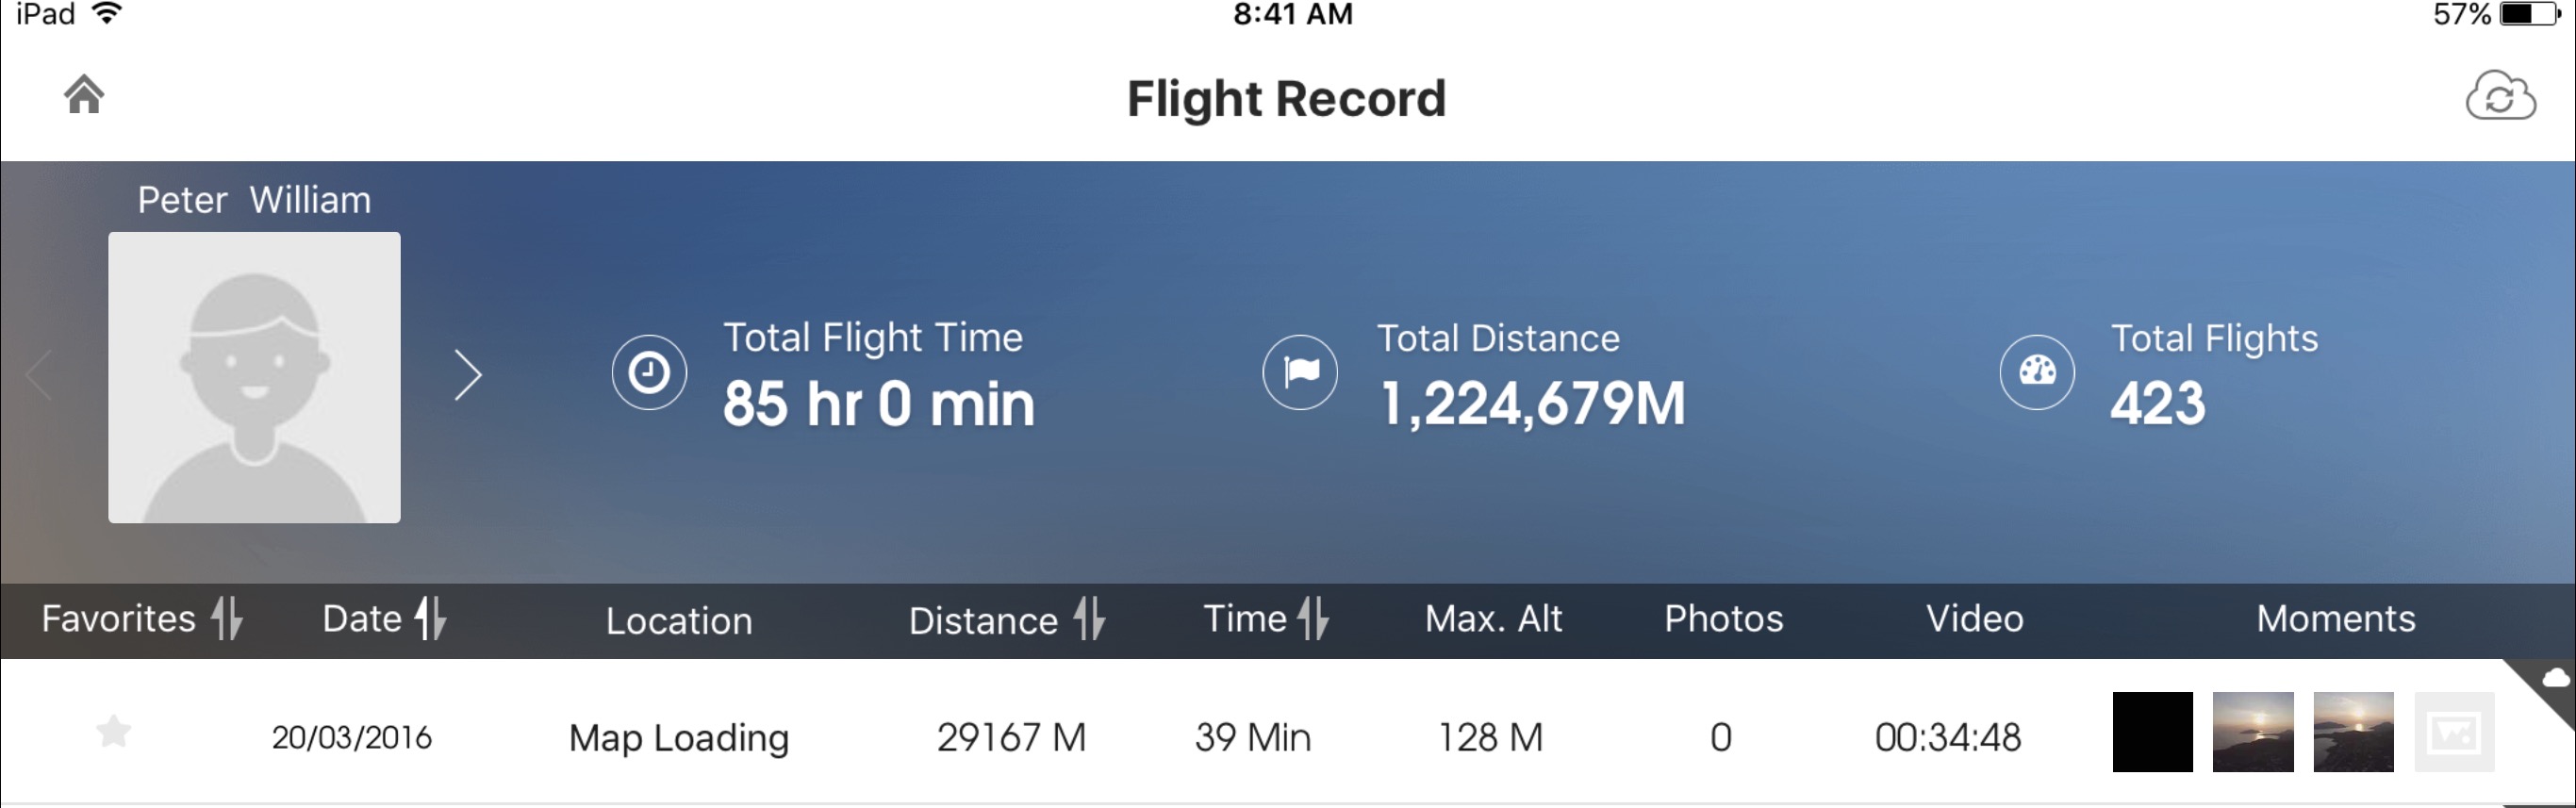
Task: Toggle Favorites column sort order
Action: (x=228, y=618)
